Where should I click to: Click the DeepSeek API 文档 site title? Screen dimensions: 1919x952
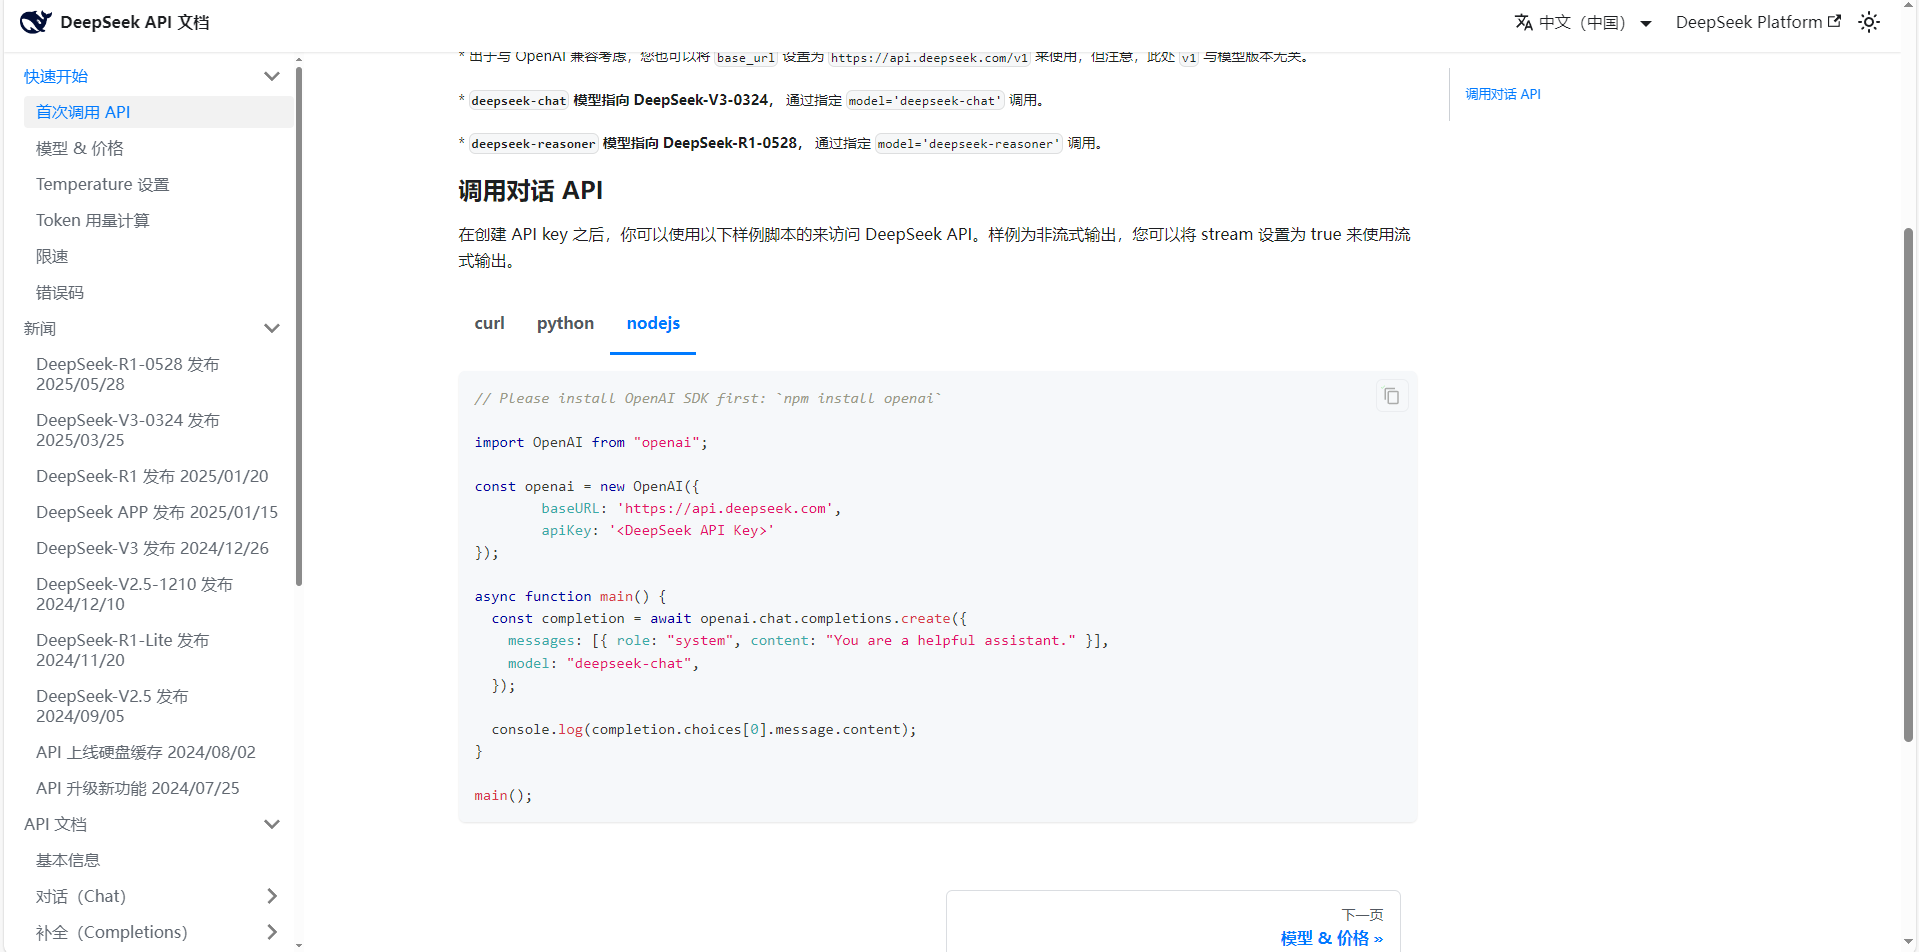(135, 22)
